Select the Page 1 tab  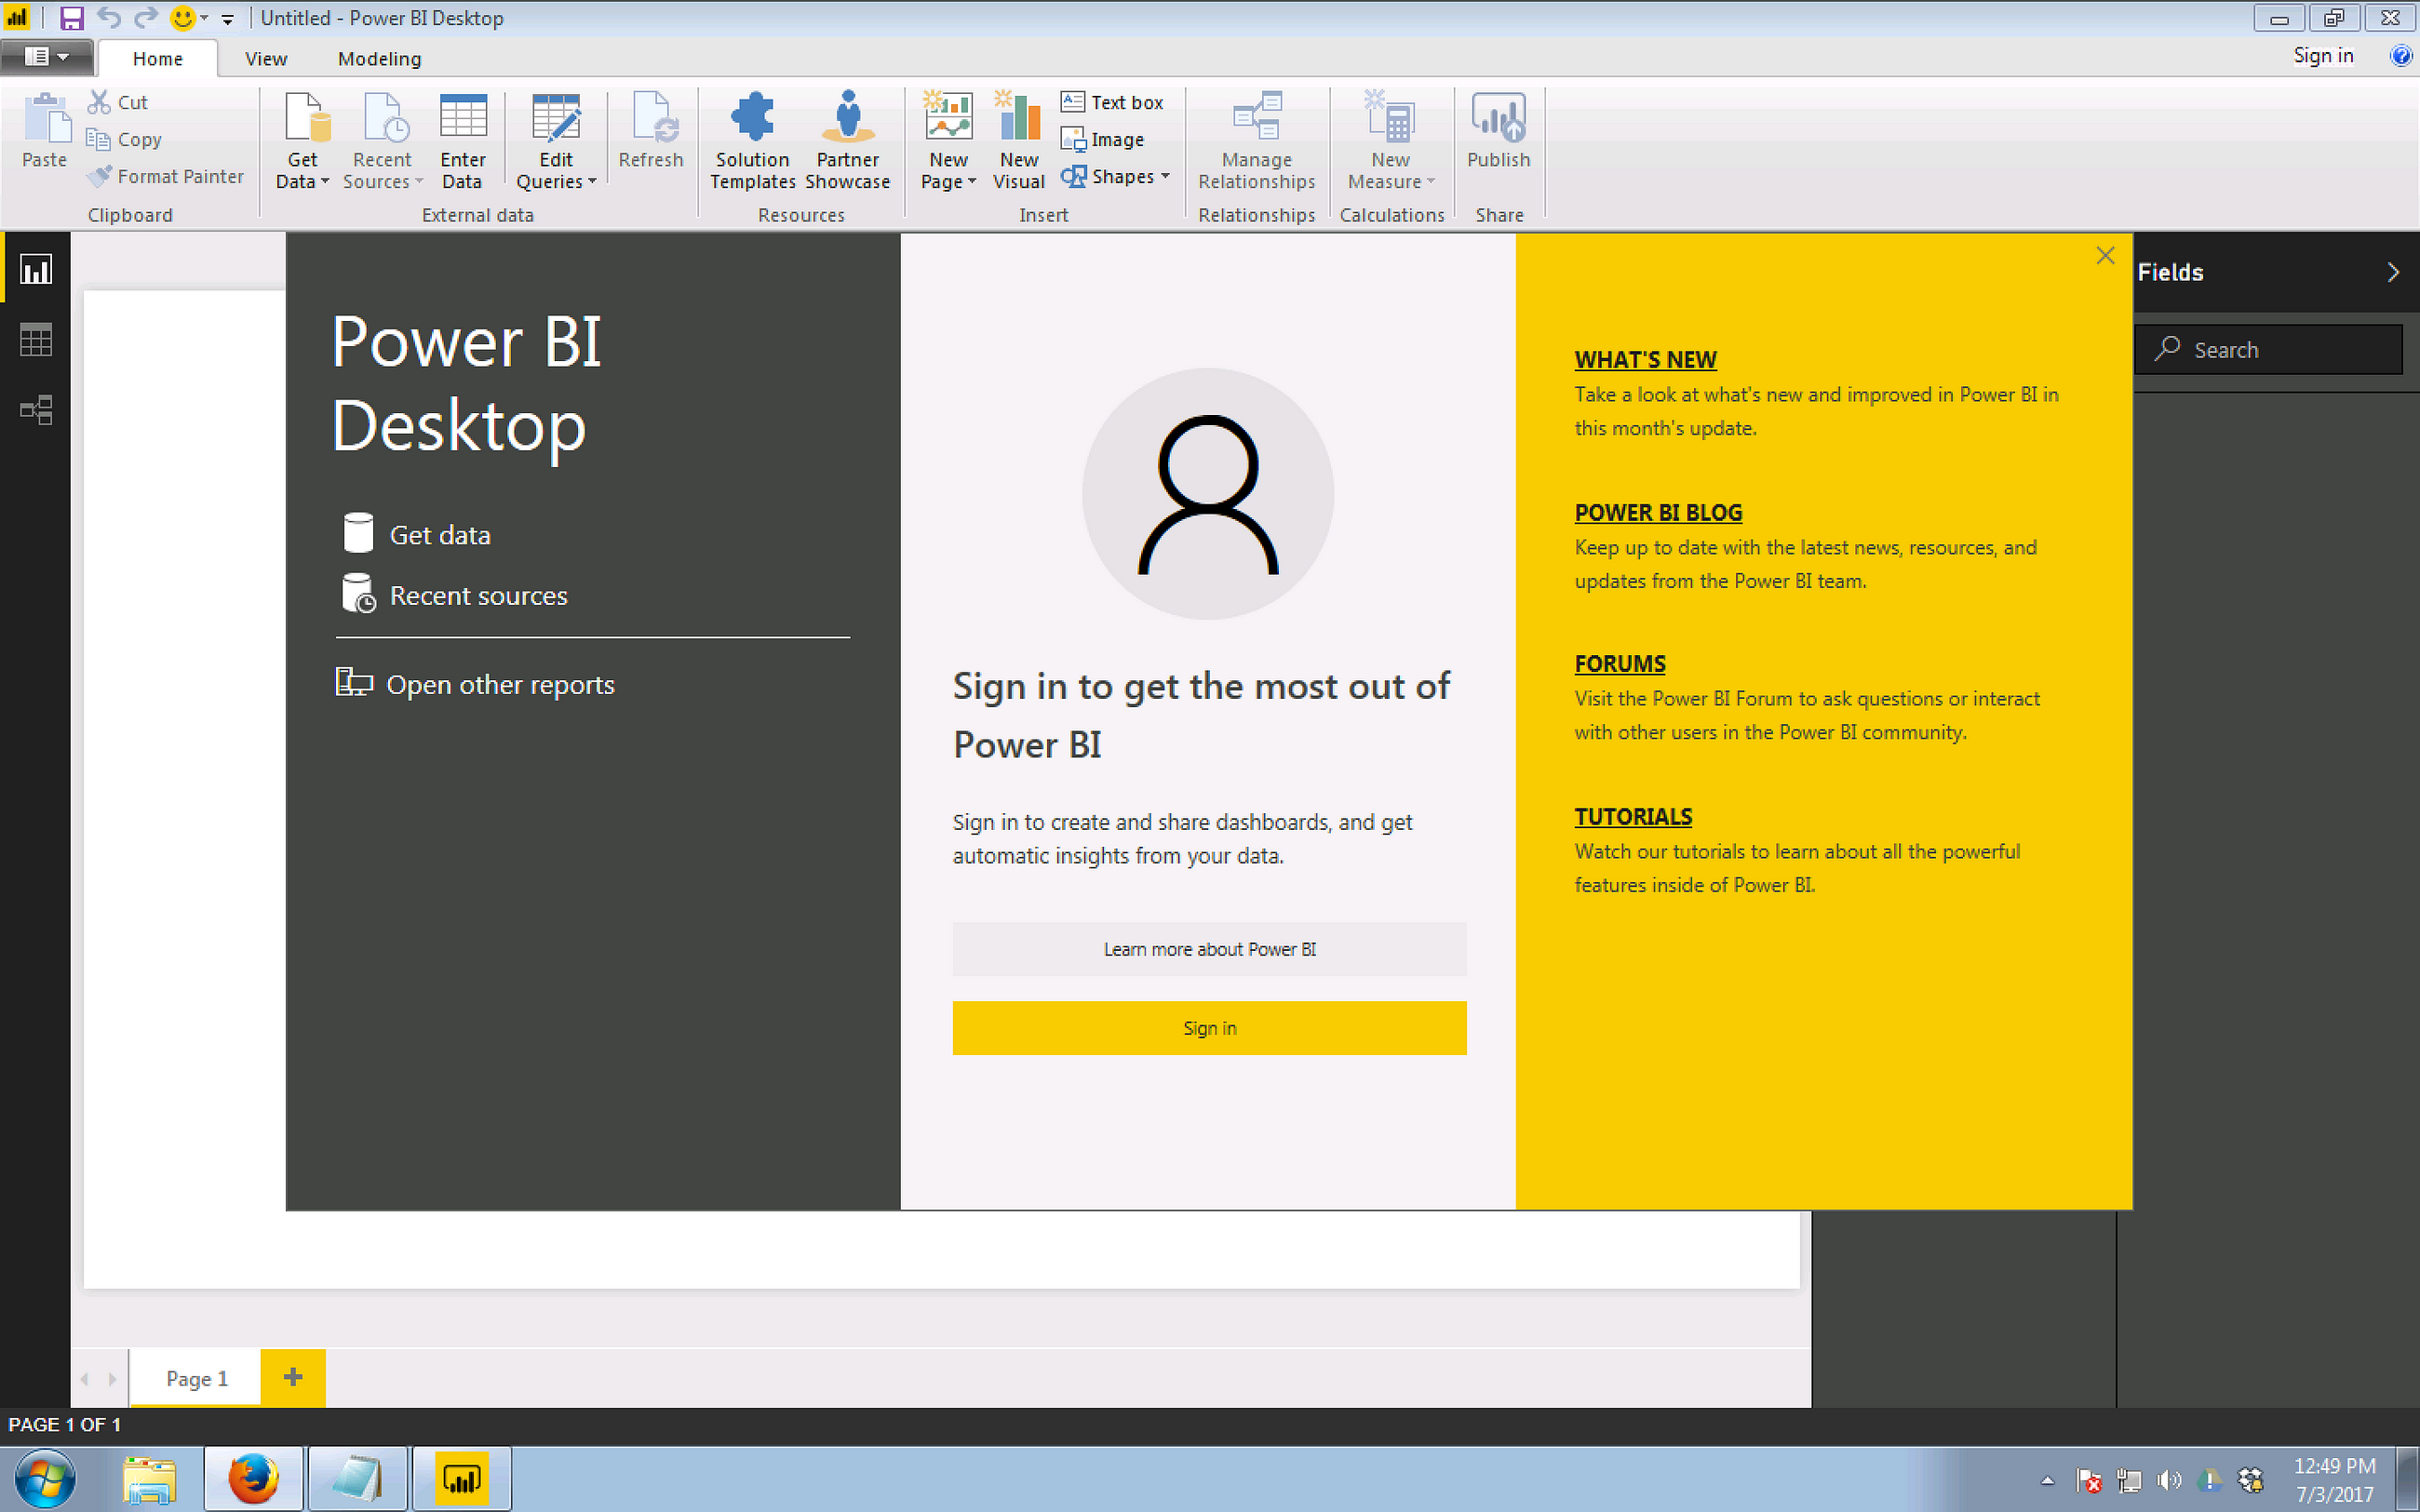point(196,1378)
